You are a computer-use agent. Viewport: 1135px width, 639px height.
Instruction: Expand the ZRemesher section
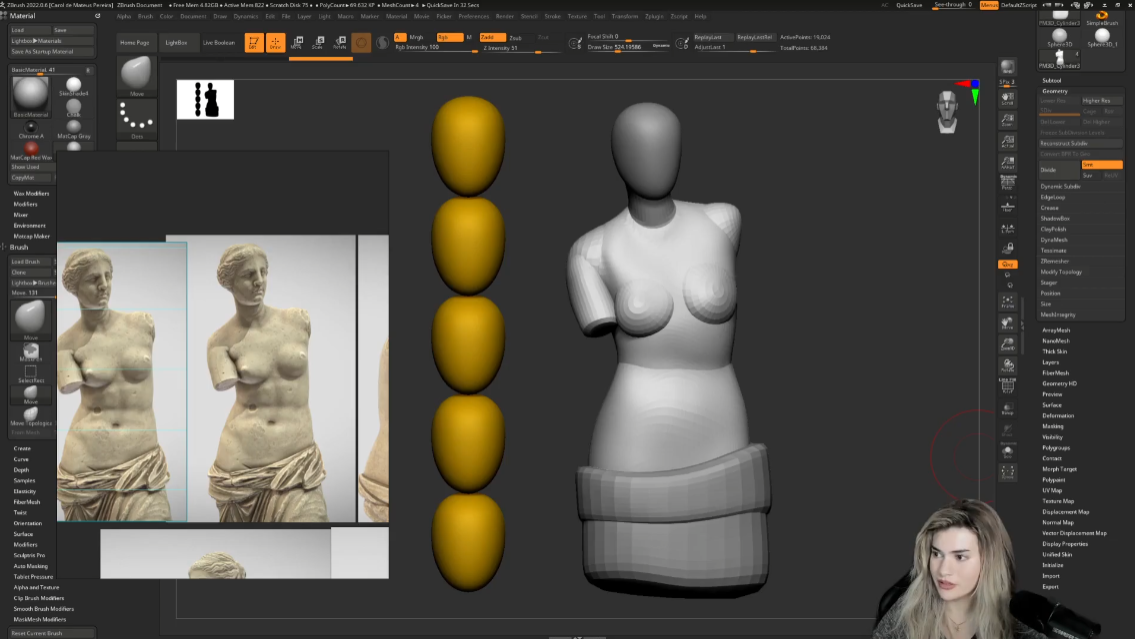[x=1055, y=261]
